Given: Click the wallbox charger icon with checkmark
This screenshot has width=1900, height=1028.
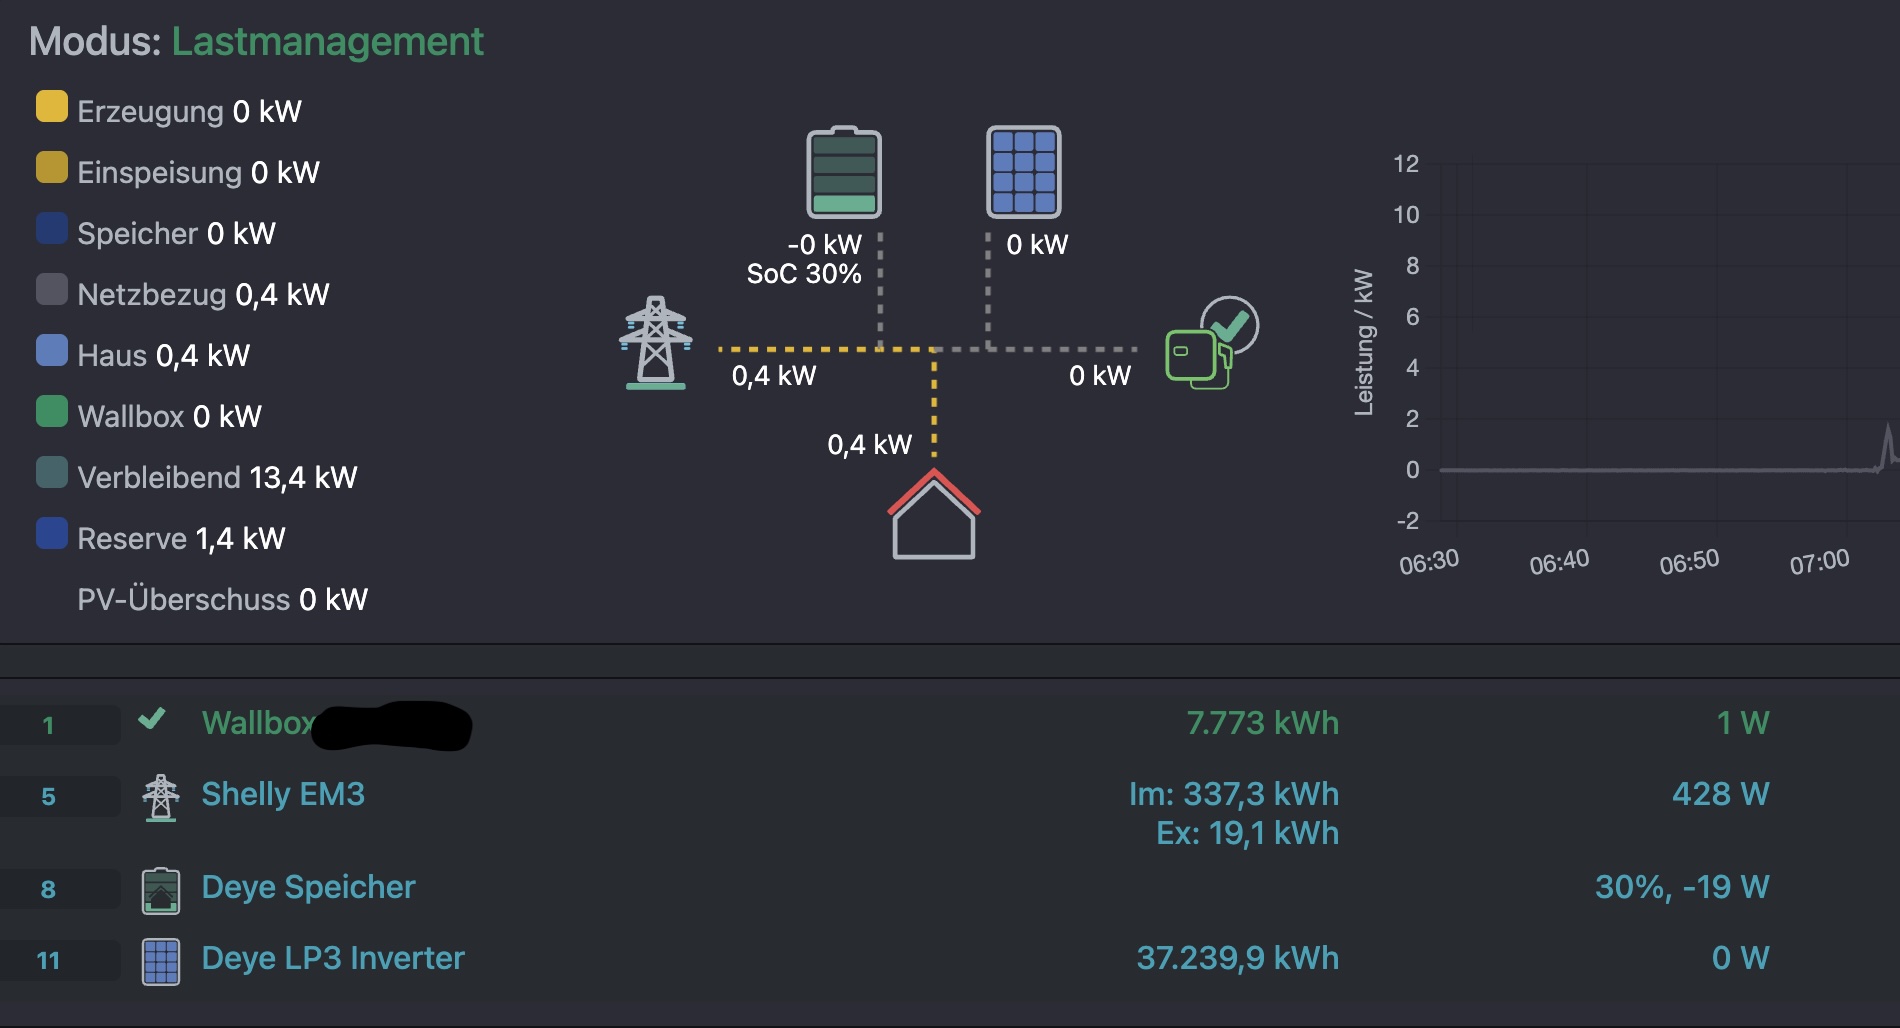Looking at the screenshot, I should tap(1211, 343).
